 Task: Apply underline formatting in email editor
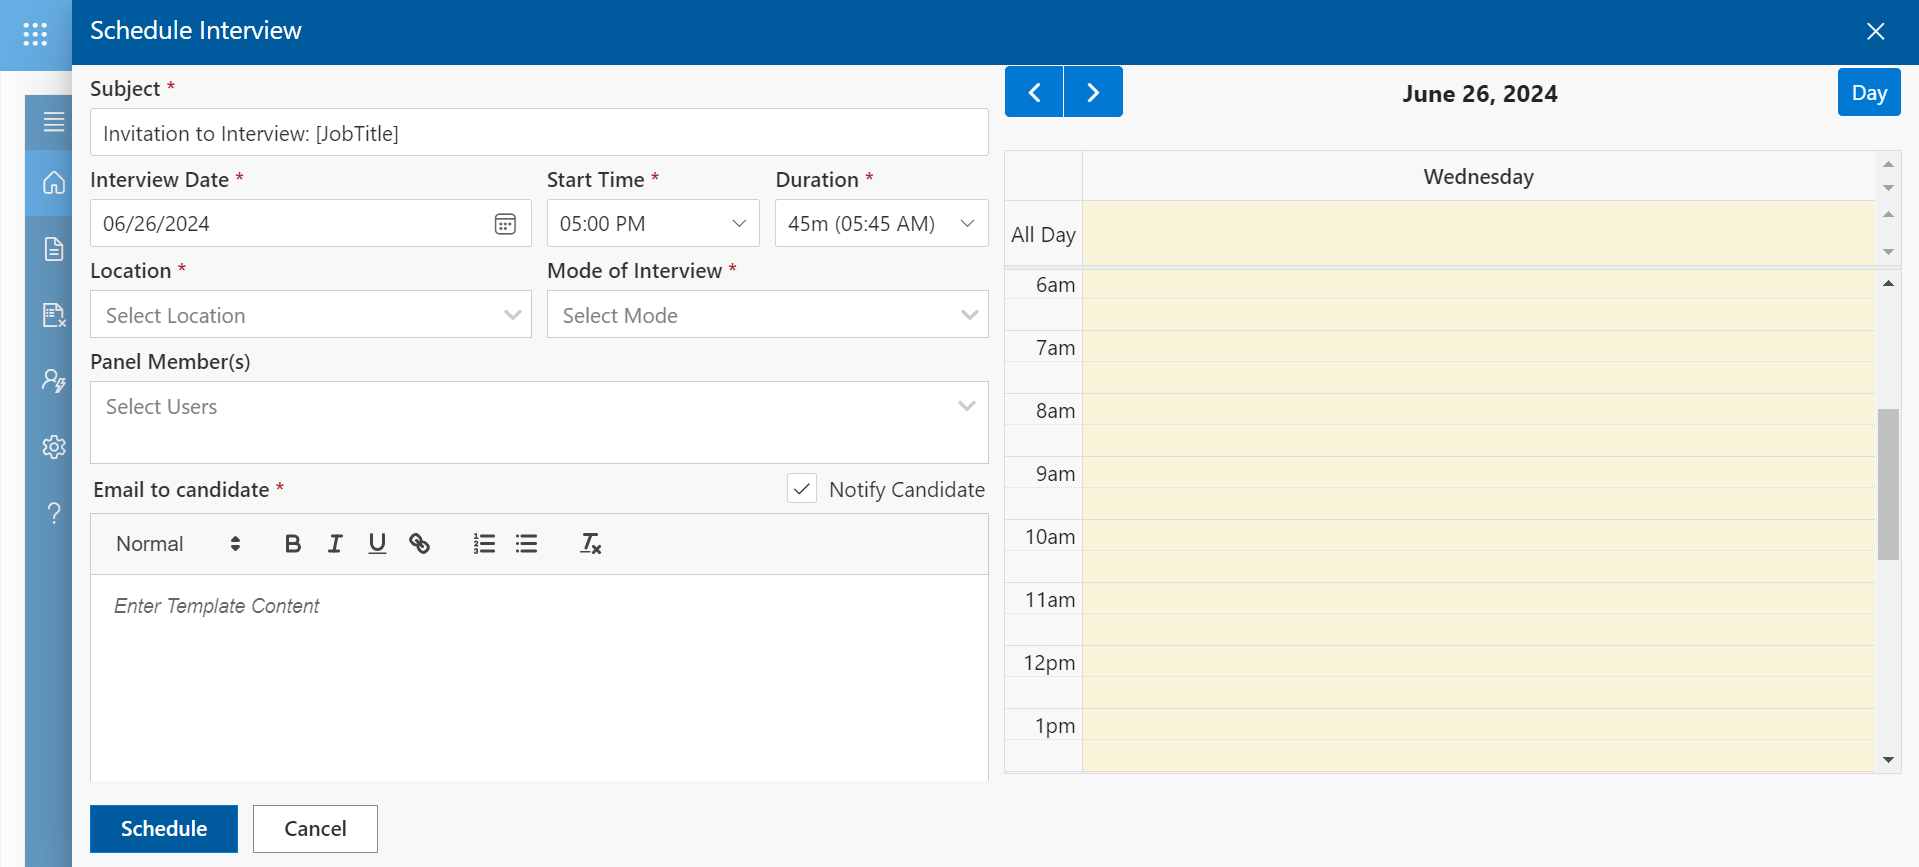[x=377, y=544]
